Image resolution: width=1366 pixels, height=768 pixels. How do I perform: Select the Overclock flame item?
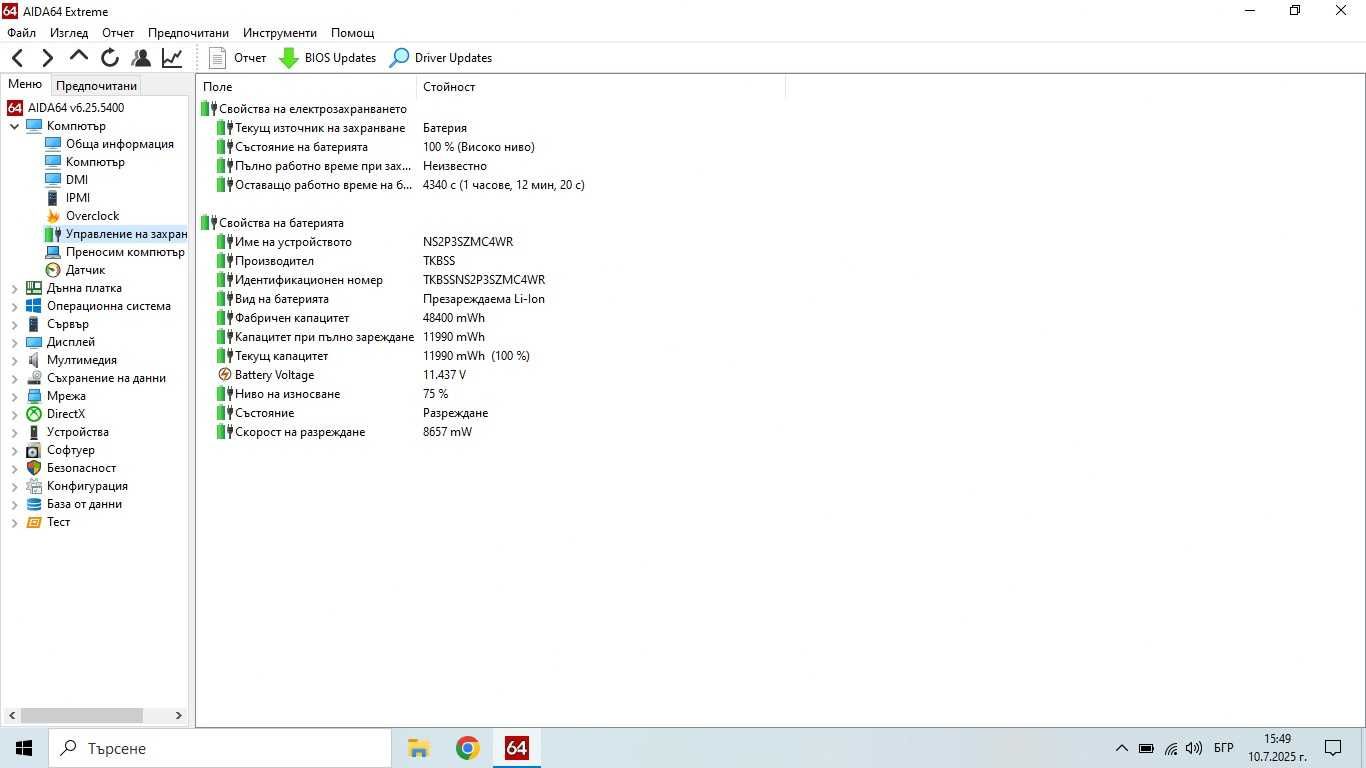(82, 216)
